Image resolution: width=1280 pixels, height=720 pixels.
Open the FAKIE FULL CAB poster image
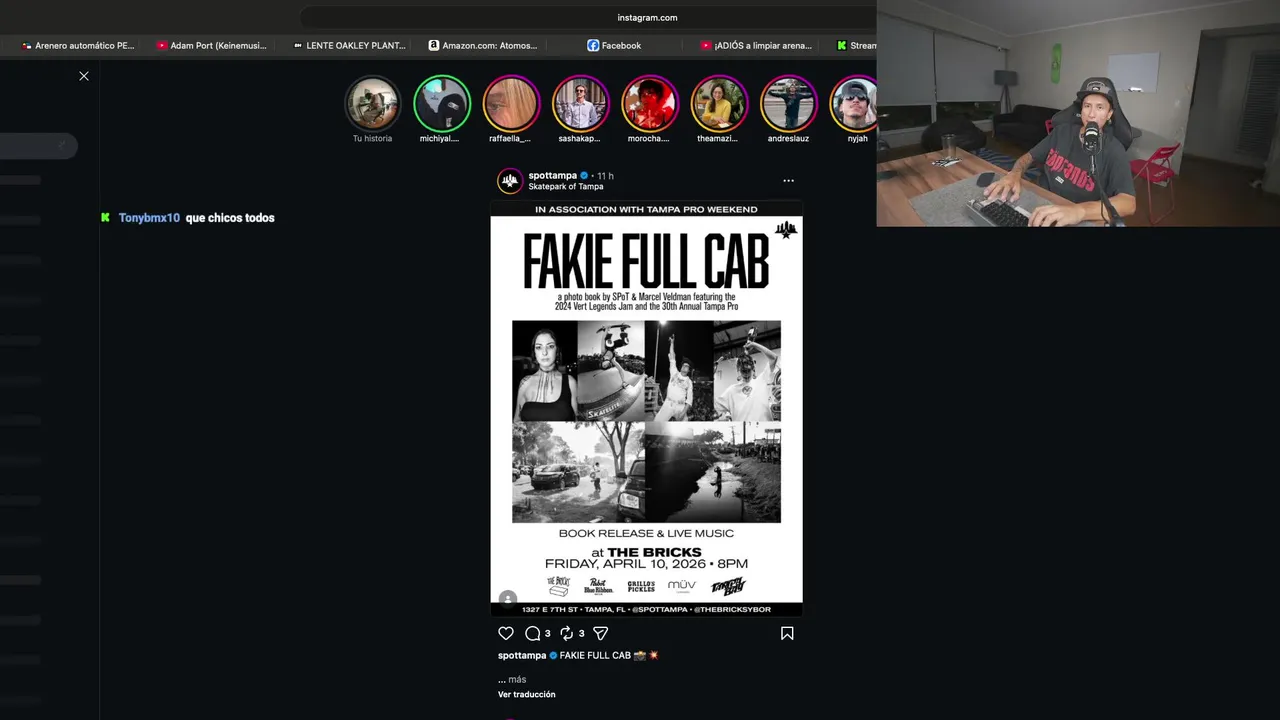point(646,409)
